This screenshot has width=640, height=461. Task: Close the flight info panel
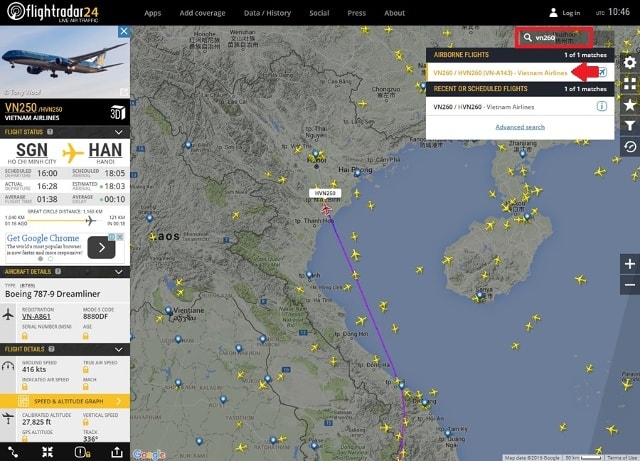pyautogui.click(x=124, y=31)
